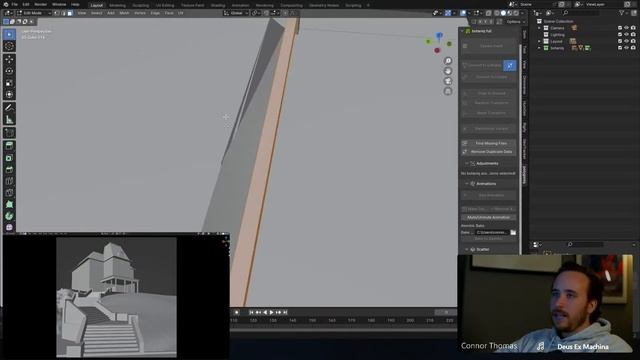
Task: Toggle visibility eye for Lighting collection
Action: (x=627, y=35)
